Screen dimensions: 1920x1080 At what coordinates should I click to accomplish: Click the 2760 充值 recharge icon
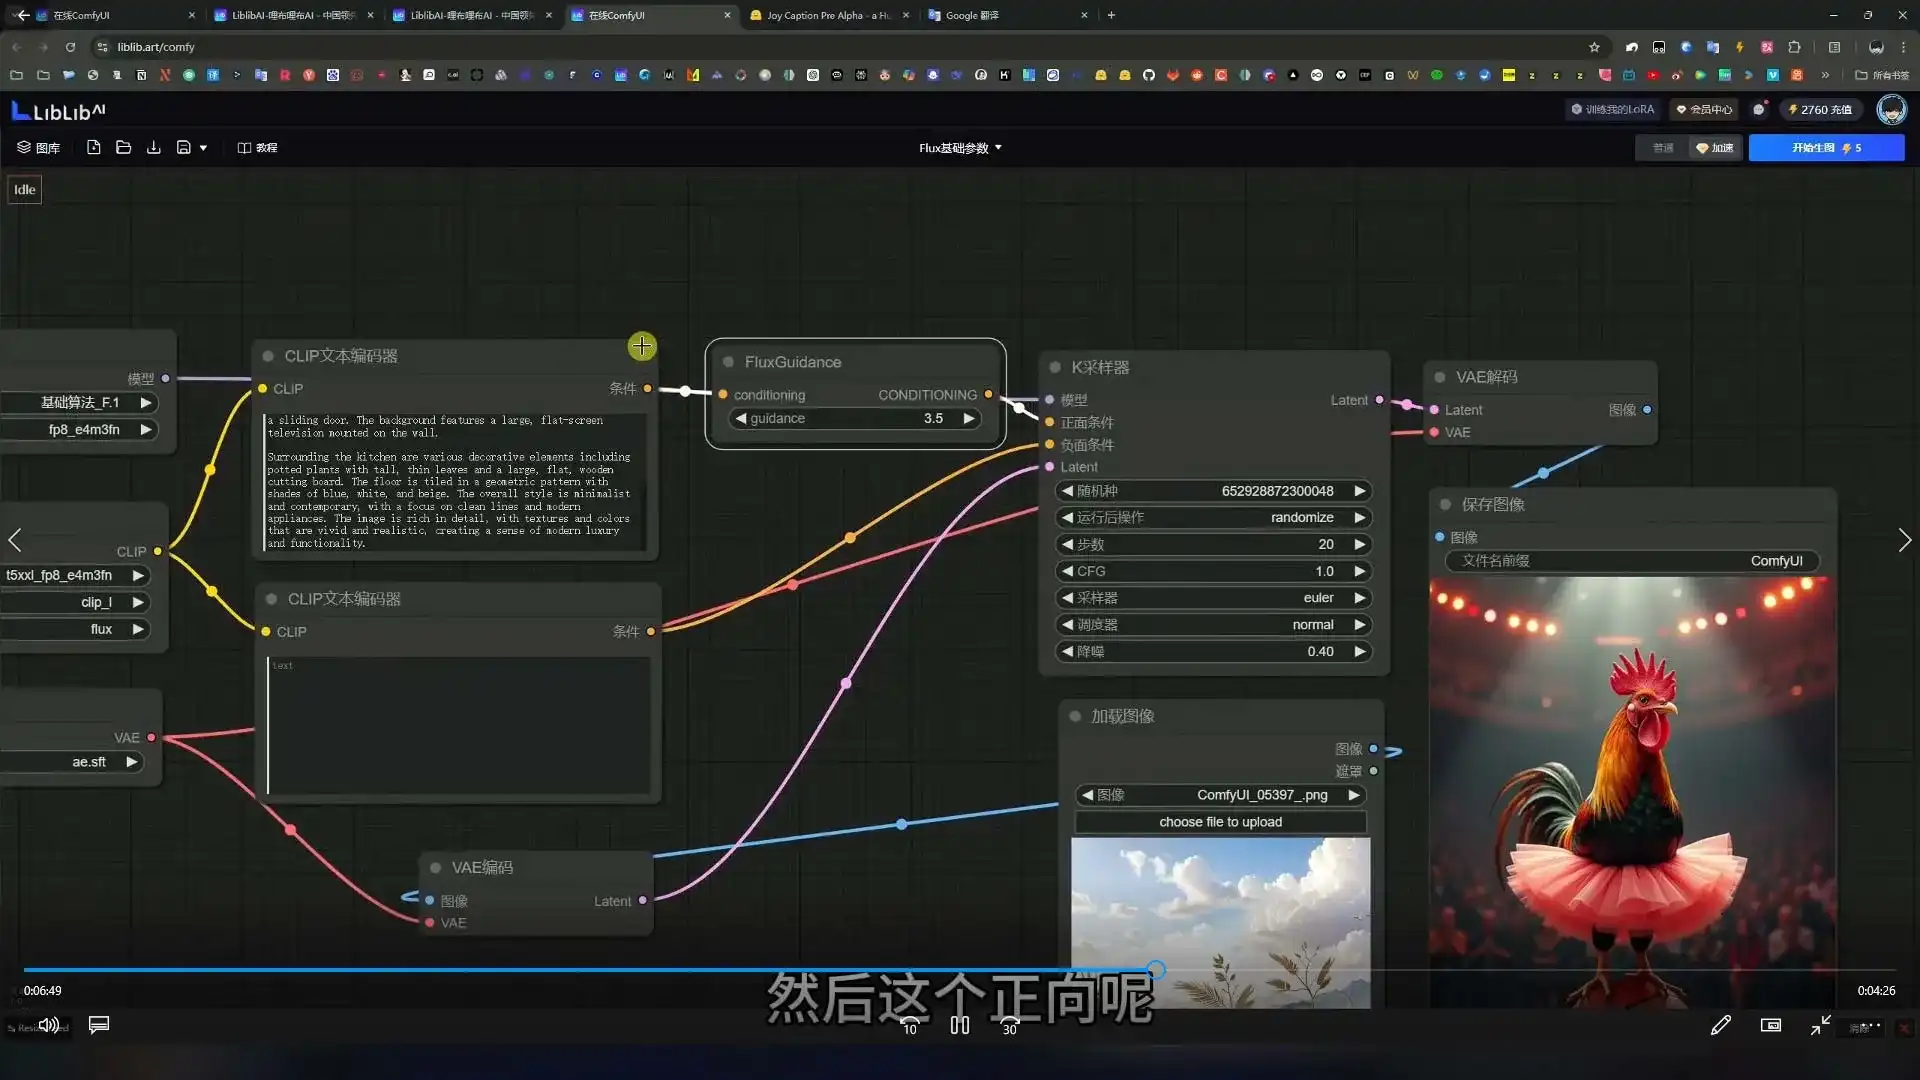[x=1821, y=110]
